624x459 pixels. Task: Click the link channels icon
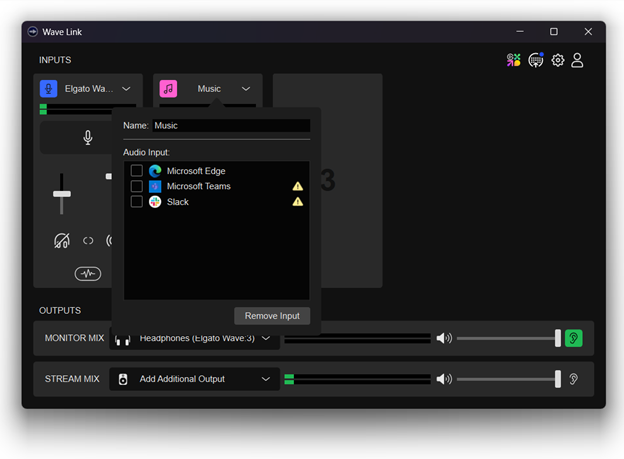(88, 240)
